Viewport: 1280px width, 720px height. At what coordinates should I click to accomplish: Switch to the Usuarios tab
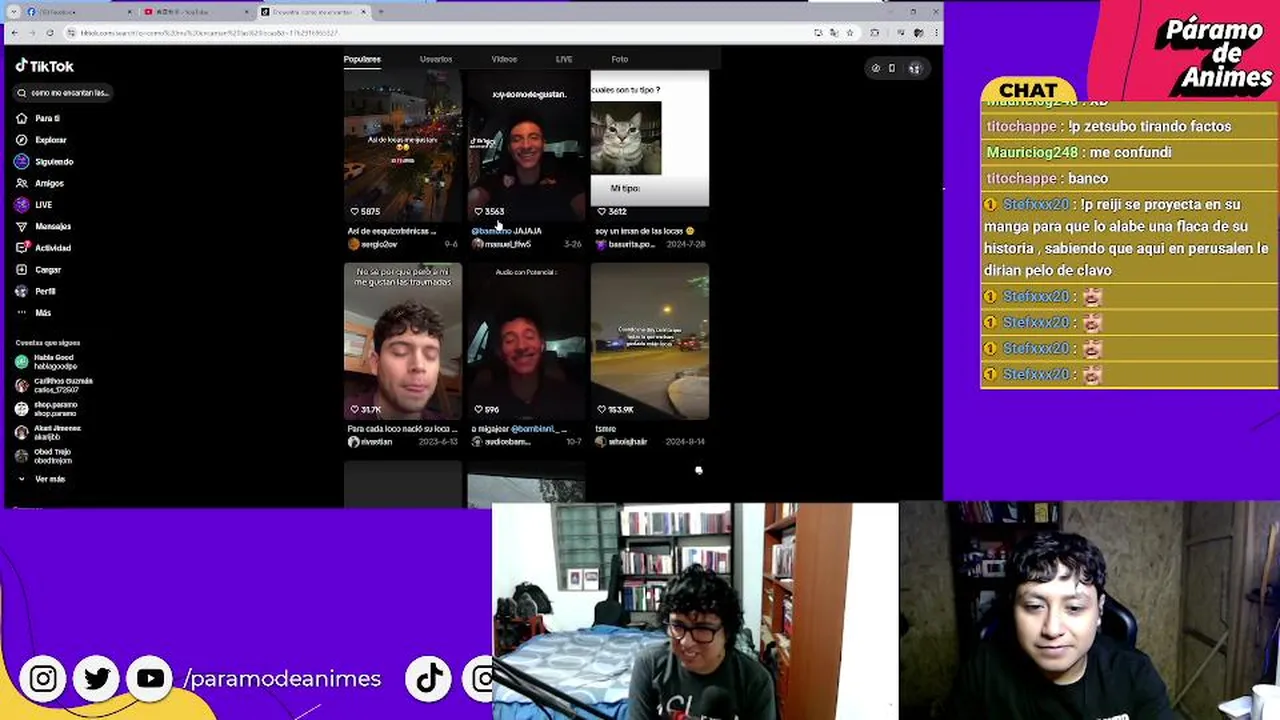[436, 59]
